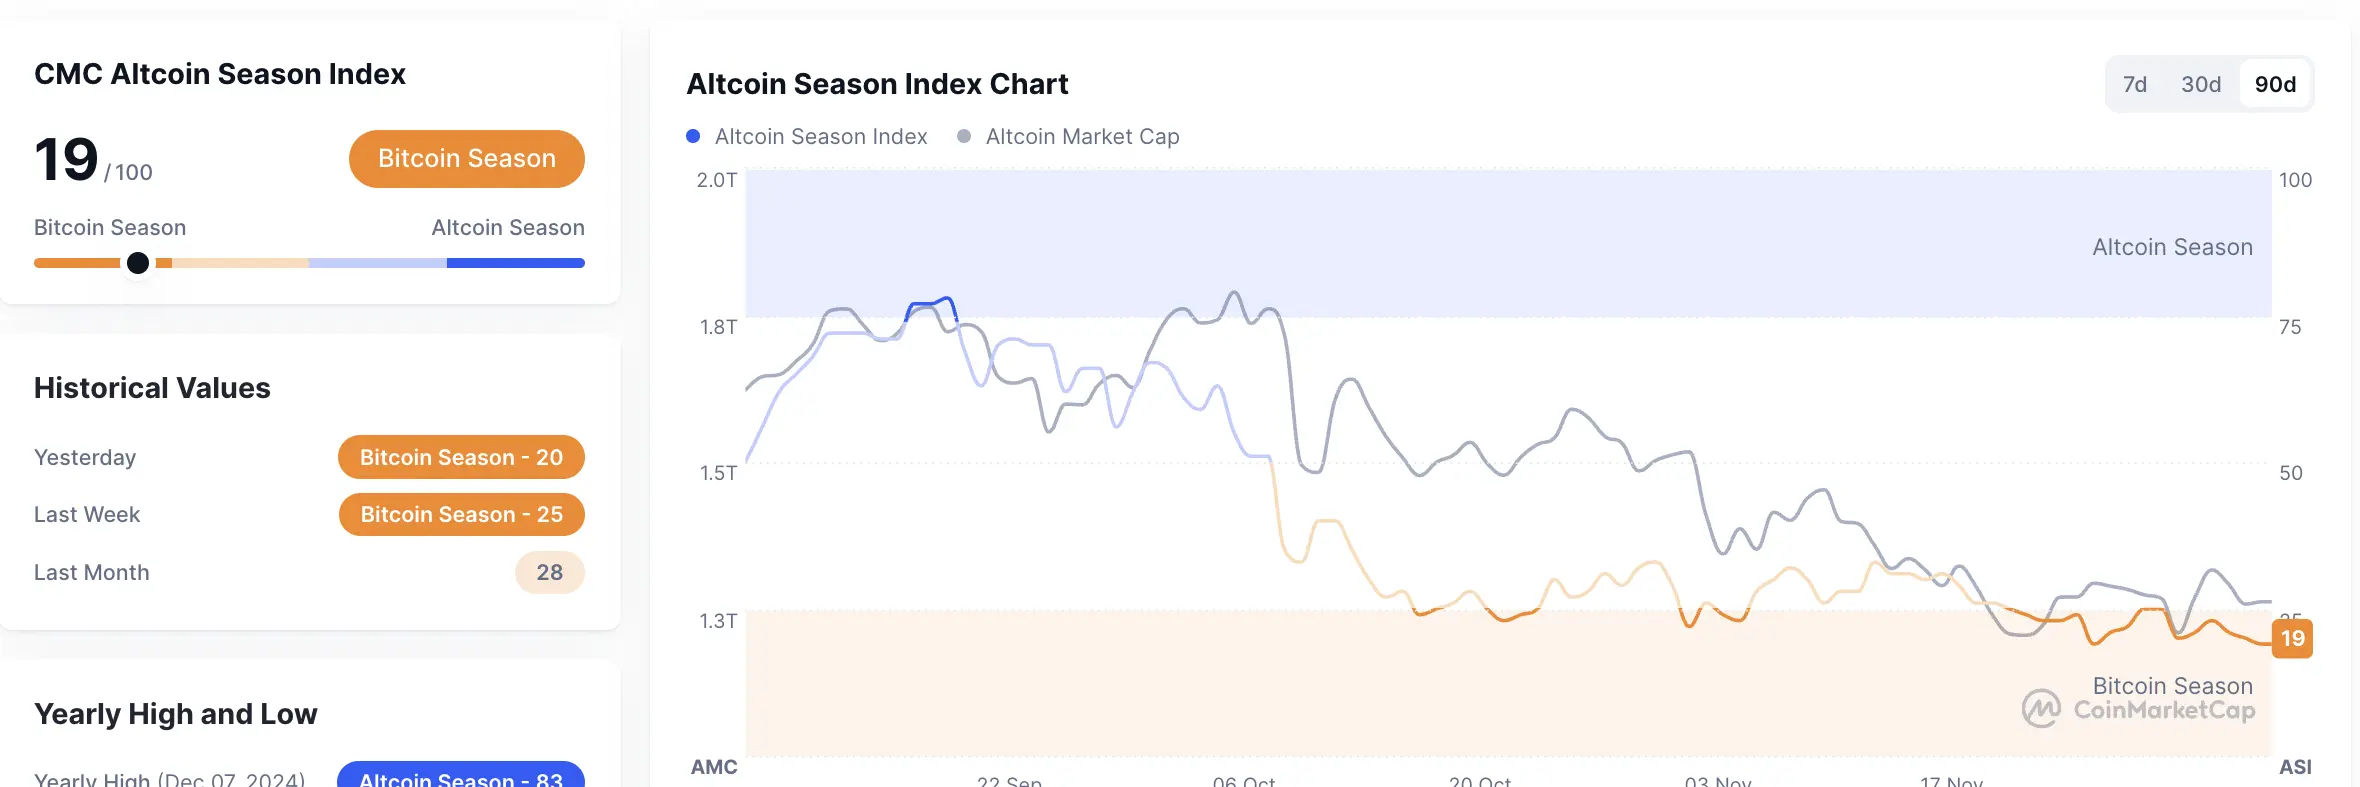Click the blue Altcoin Season Index legend dot
Screen dimensions: 2360x787
694,136
